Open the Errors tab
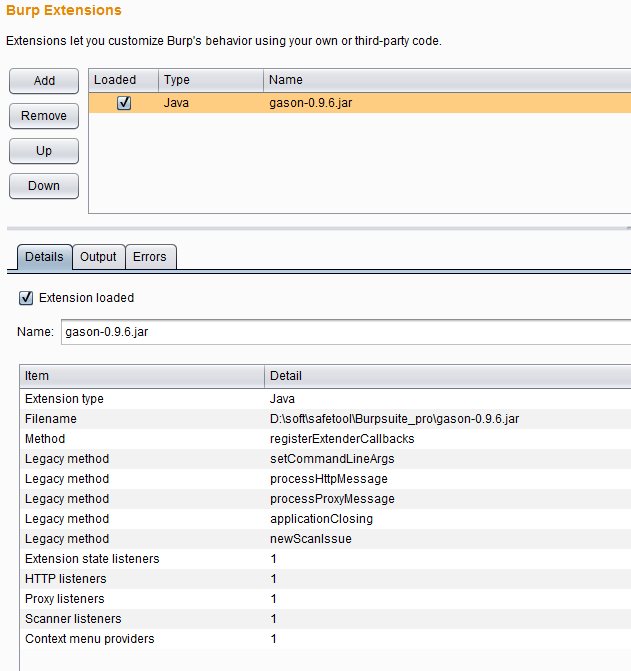 coord(150,257)
